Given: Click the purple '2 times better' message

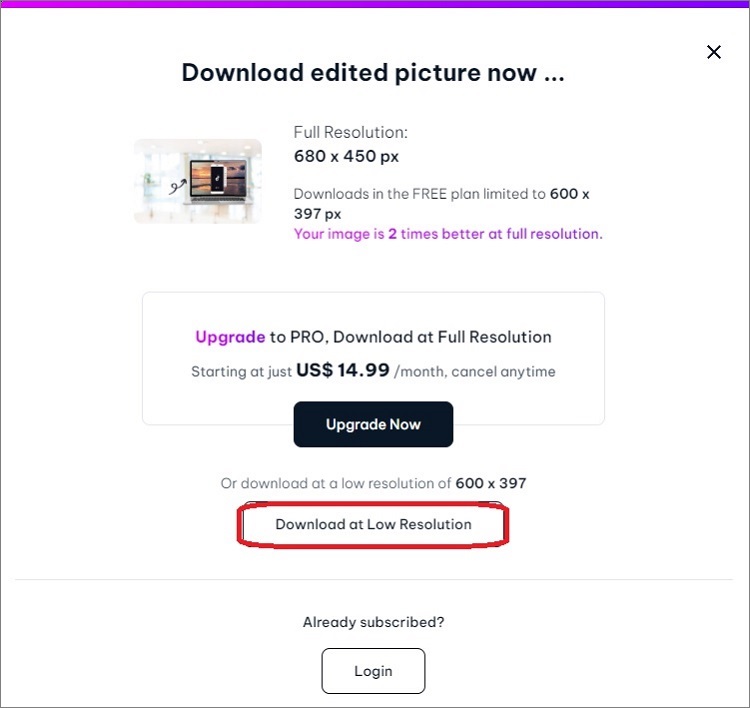Looking at the screenshot, I should pos(448,234).
